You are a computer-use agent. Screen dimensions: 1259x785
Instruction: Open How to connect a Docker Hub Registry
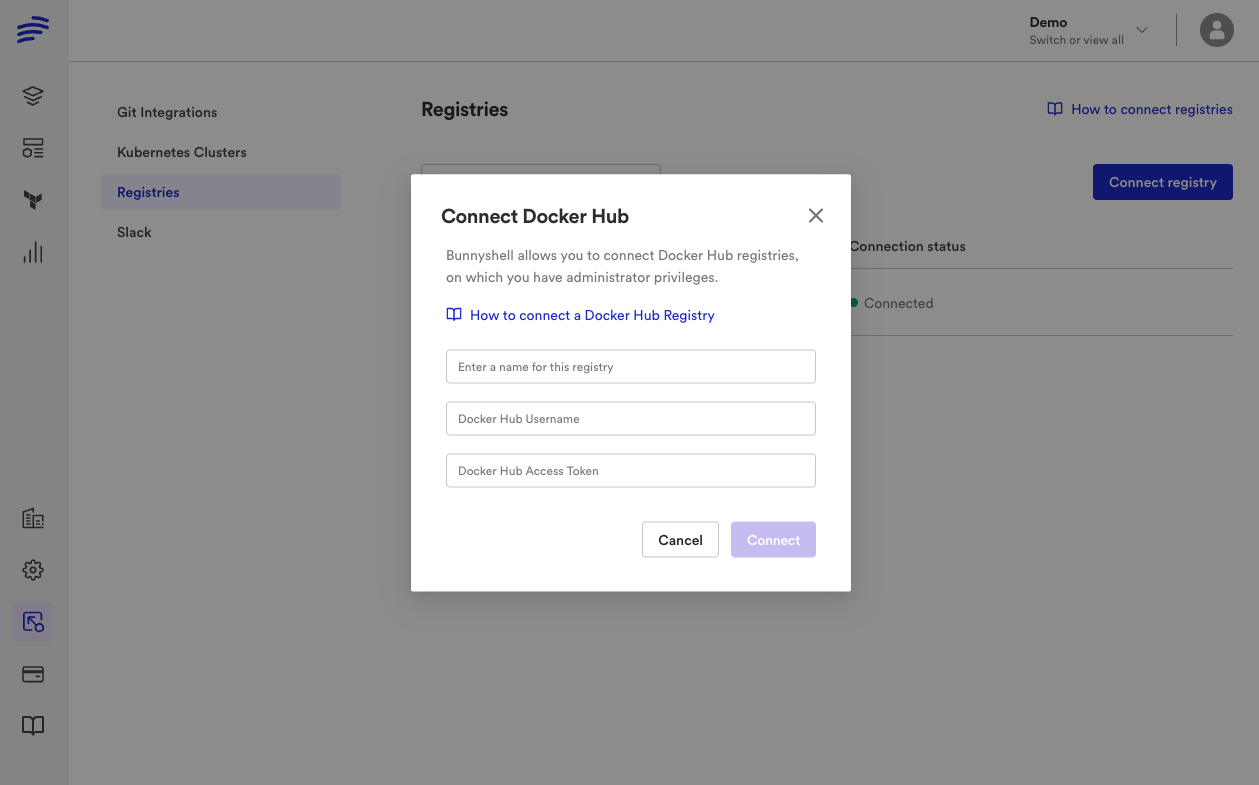[592, 315]
